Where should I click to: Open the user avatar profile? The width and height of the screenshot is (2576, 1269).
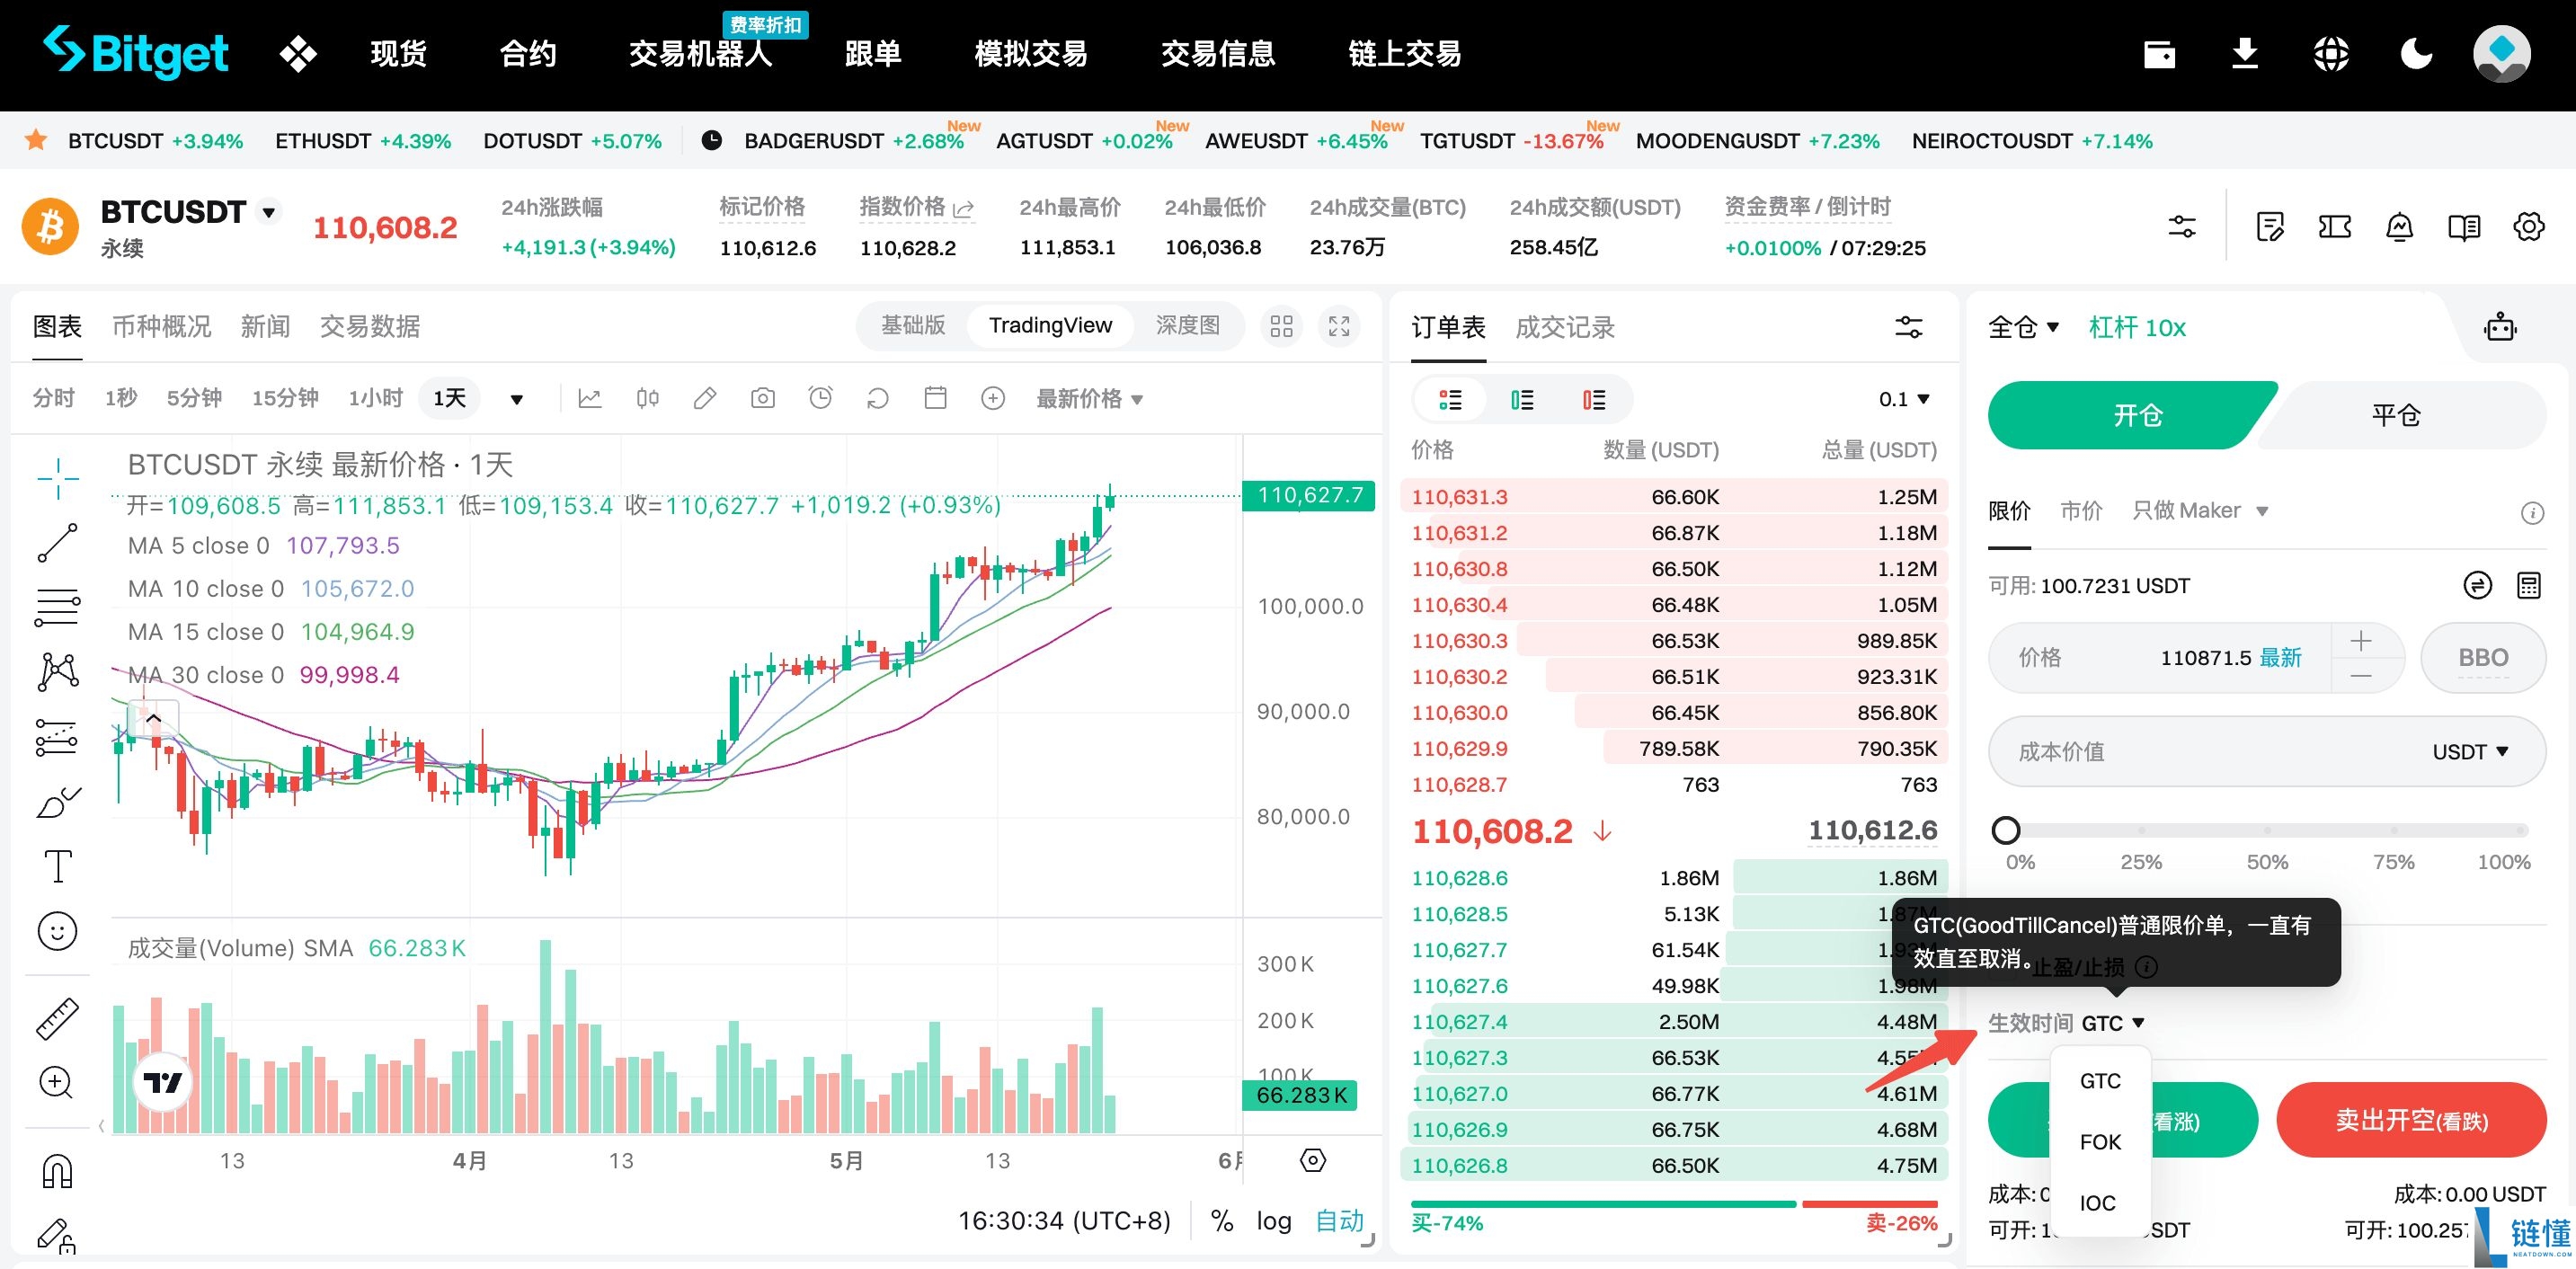point(2502,54)
